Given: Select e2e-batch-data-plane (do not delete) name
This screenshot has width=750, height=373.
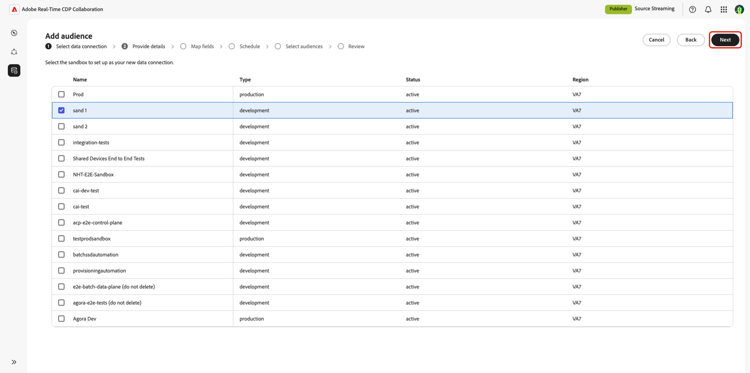Looking at the screenshot, I should click(114, 287).
